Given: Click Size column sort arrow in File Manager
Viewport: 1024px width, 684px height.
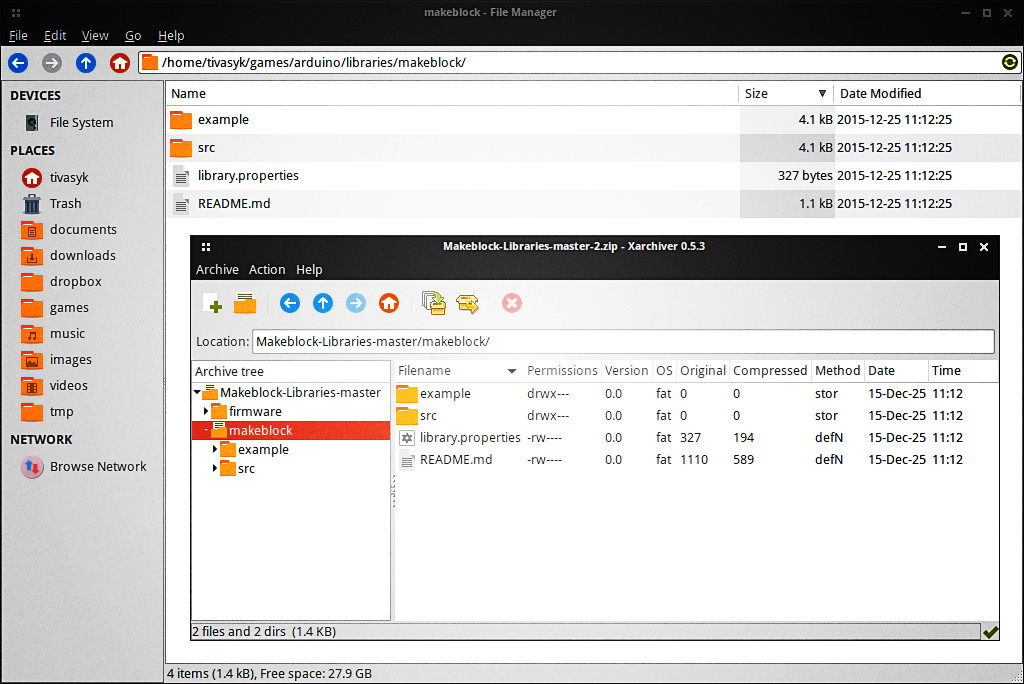Looking at the screenshot, I should [822, 93].
